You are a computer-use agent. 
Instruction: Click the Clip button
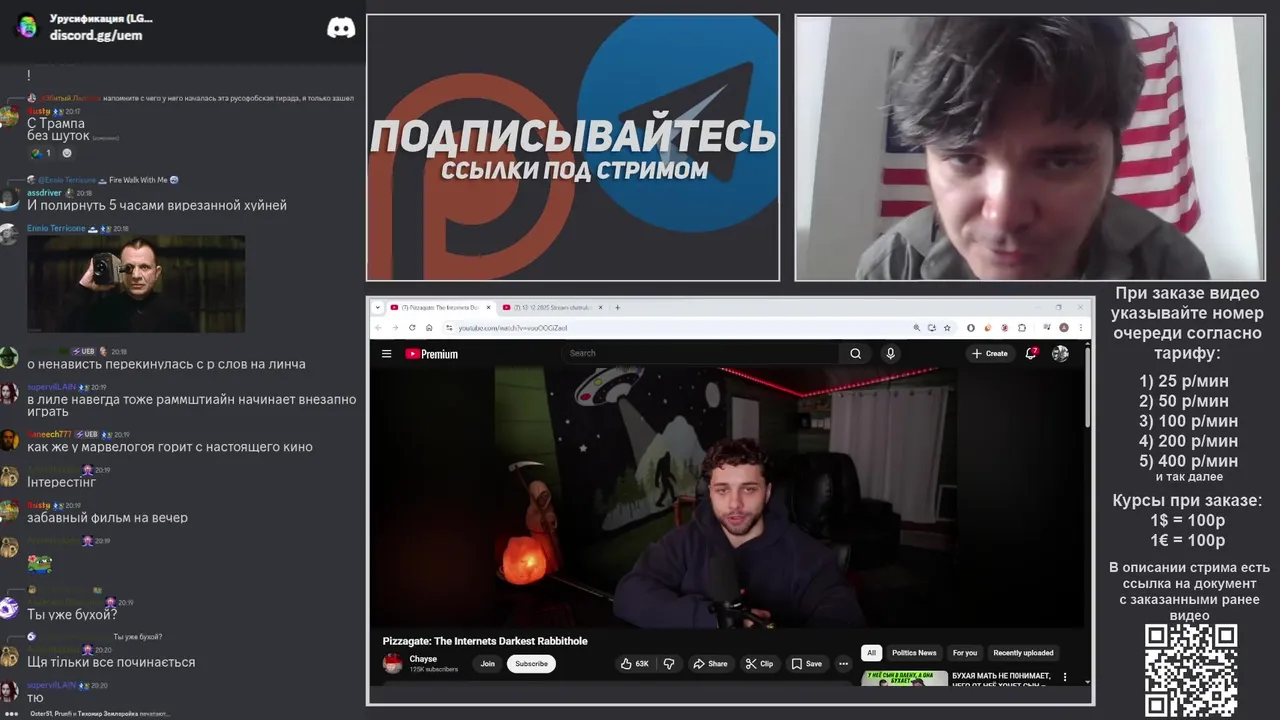759,663
